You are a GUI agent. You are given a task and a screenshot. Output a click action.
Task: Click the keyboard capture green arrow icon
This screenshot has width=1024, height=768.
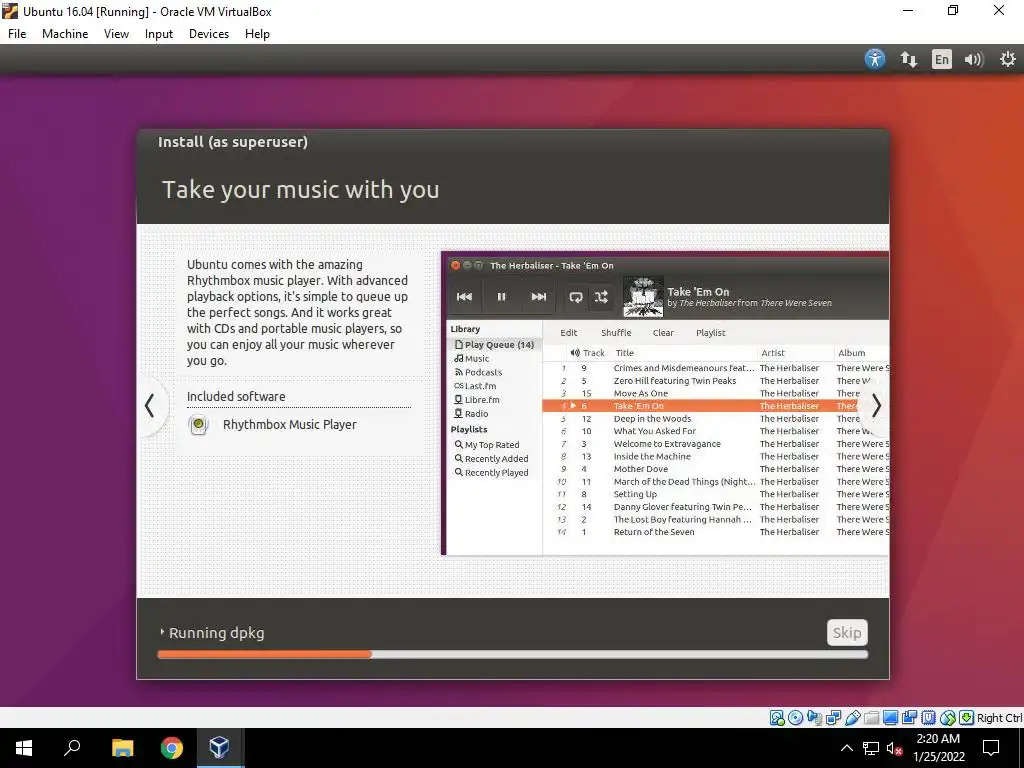click(967, 718)
